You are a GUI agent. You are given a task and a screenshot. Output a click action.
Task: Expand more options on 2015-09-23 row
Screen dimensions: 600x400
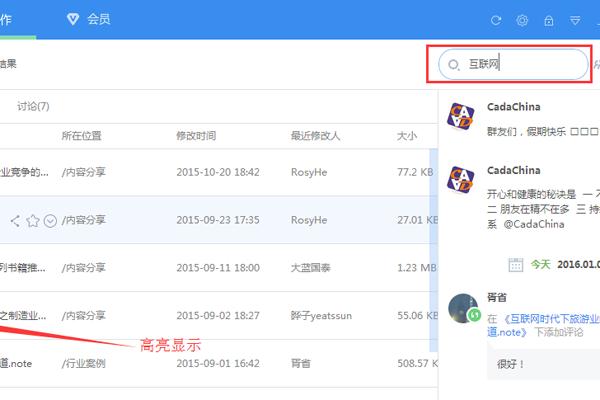(x=50, y=220)
